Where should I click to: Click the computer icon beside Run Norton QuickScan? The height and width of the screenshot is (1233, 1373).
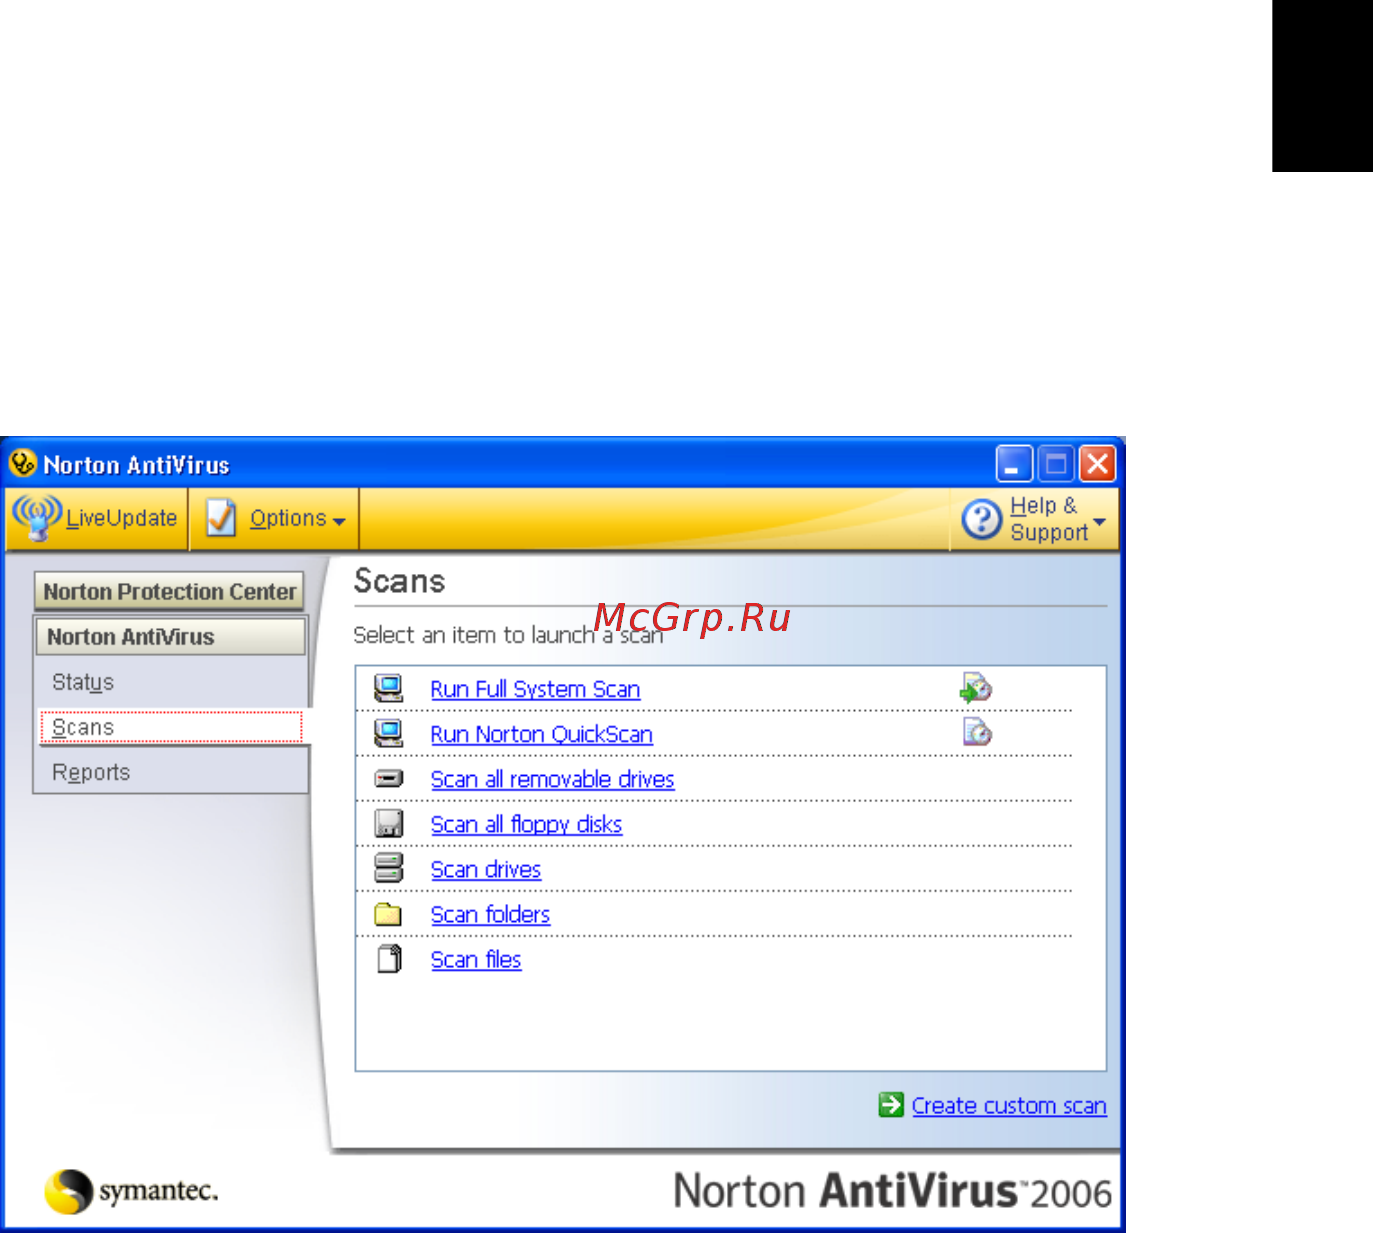pyautogui.click(x=388, y=733)
